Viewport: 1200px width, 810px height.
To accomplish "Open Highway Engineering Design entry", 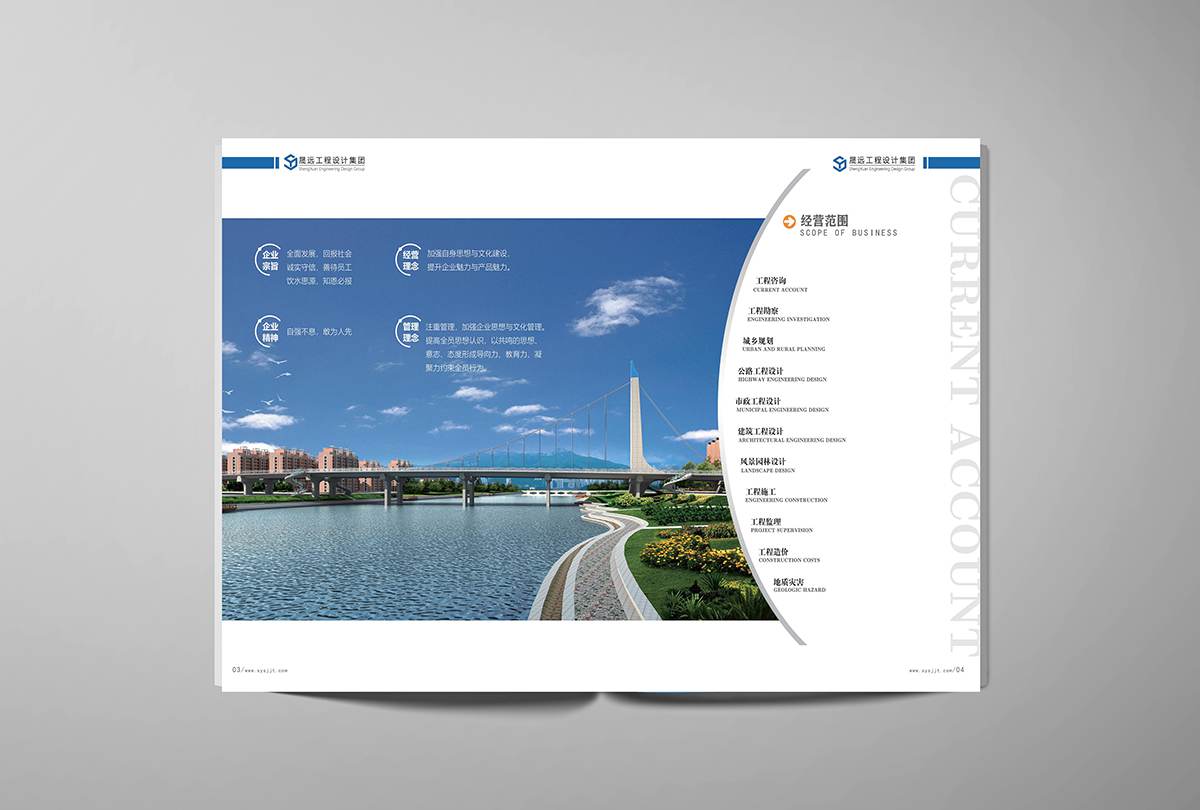I will (x=782, y=374).
